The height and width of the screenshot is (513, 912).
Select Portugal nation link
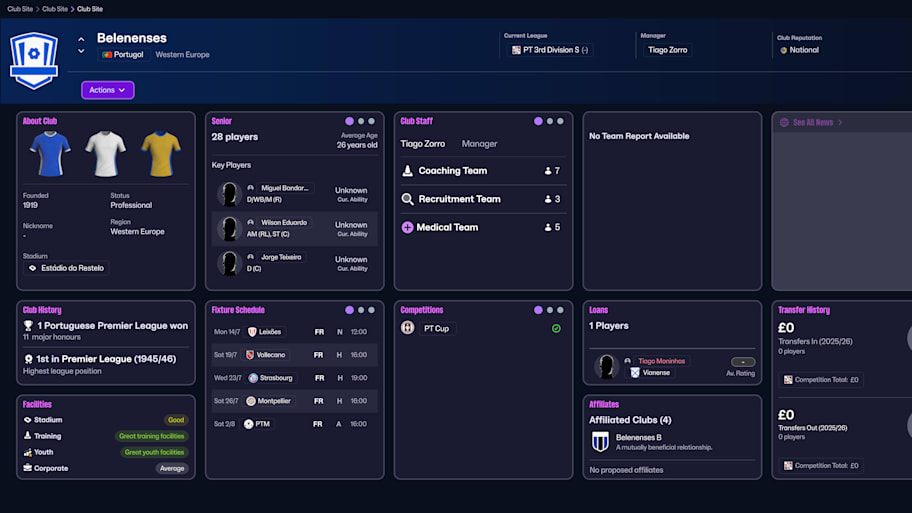click(x=123, y=55)
